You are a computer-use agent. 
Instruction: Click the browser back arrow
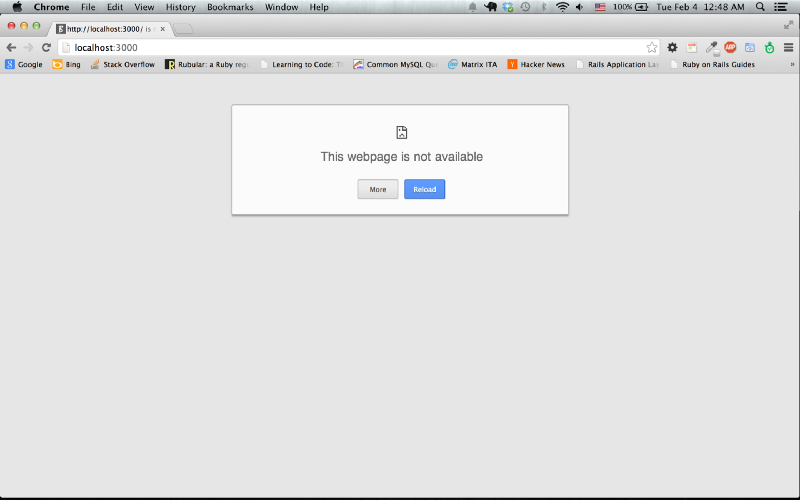coord(11,47)
